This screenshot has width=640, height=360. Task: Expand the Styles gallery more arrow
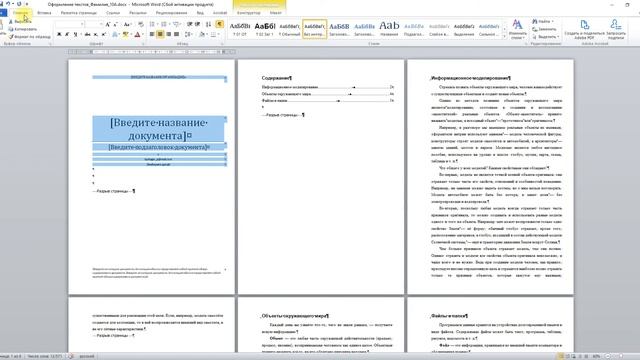504,36
